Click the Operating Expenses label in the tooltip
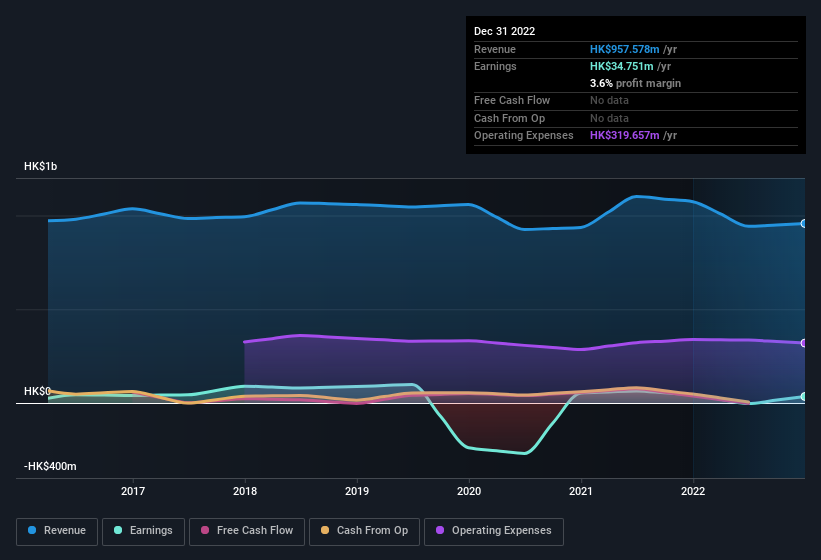This screenshot has height=560, width=821. tap(524, 136)
